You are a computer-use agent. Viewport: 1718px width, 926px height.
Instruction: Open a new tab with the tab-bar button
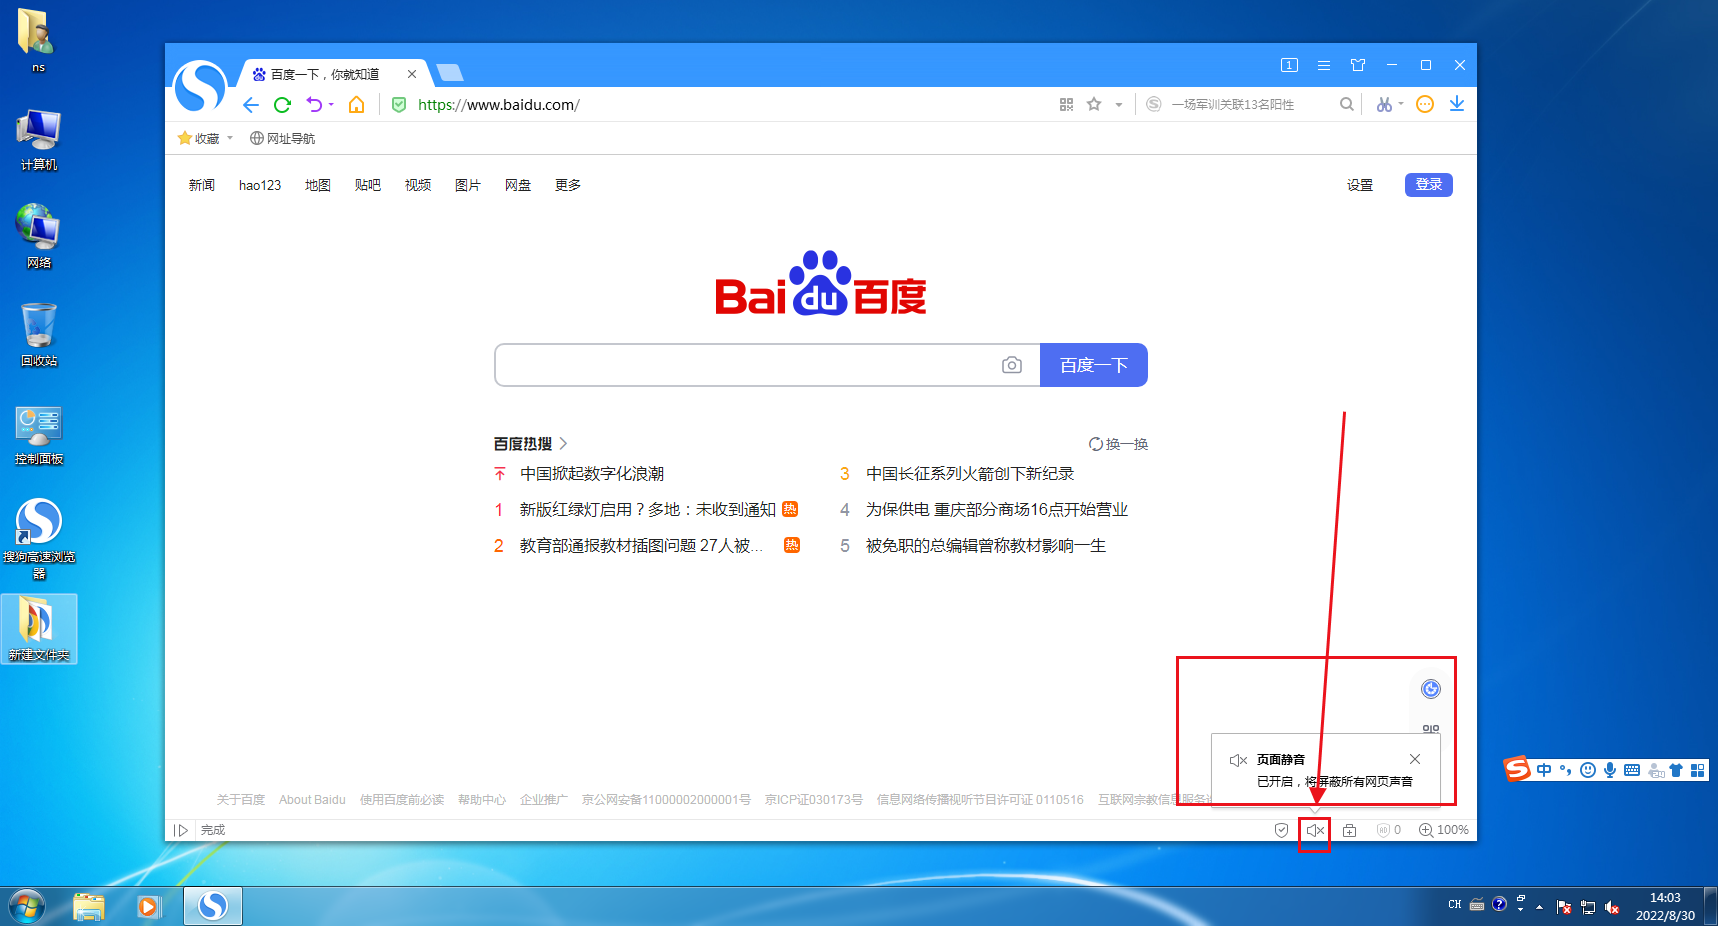tap(449, 72)
